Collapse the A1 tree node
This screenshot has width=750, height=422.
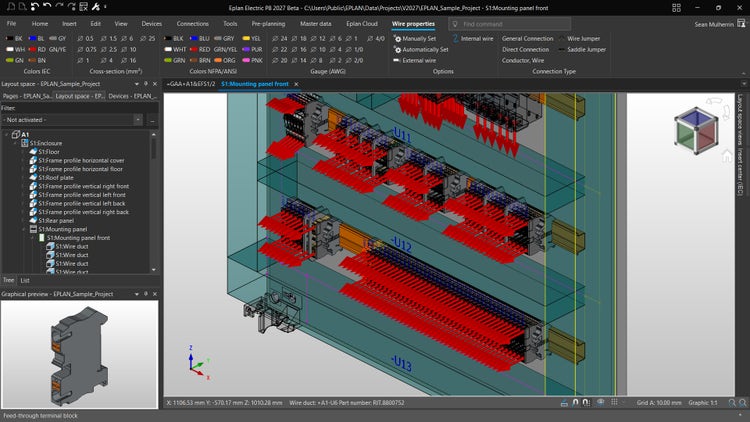tap(6, 134)
